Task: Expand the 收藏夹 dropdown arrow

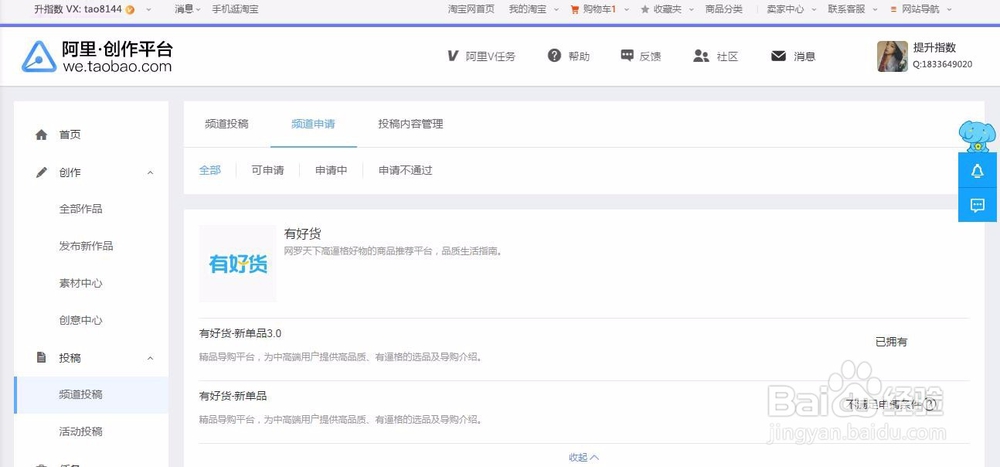Action: (x=691, y=10)
